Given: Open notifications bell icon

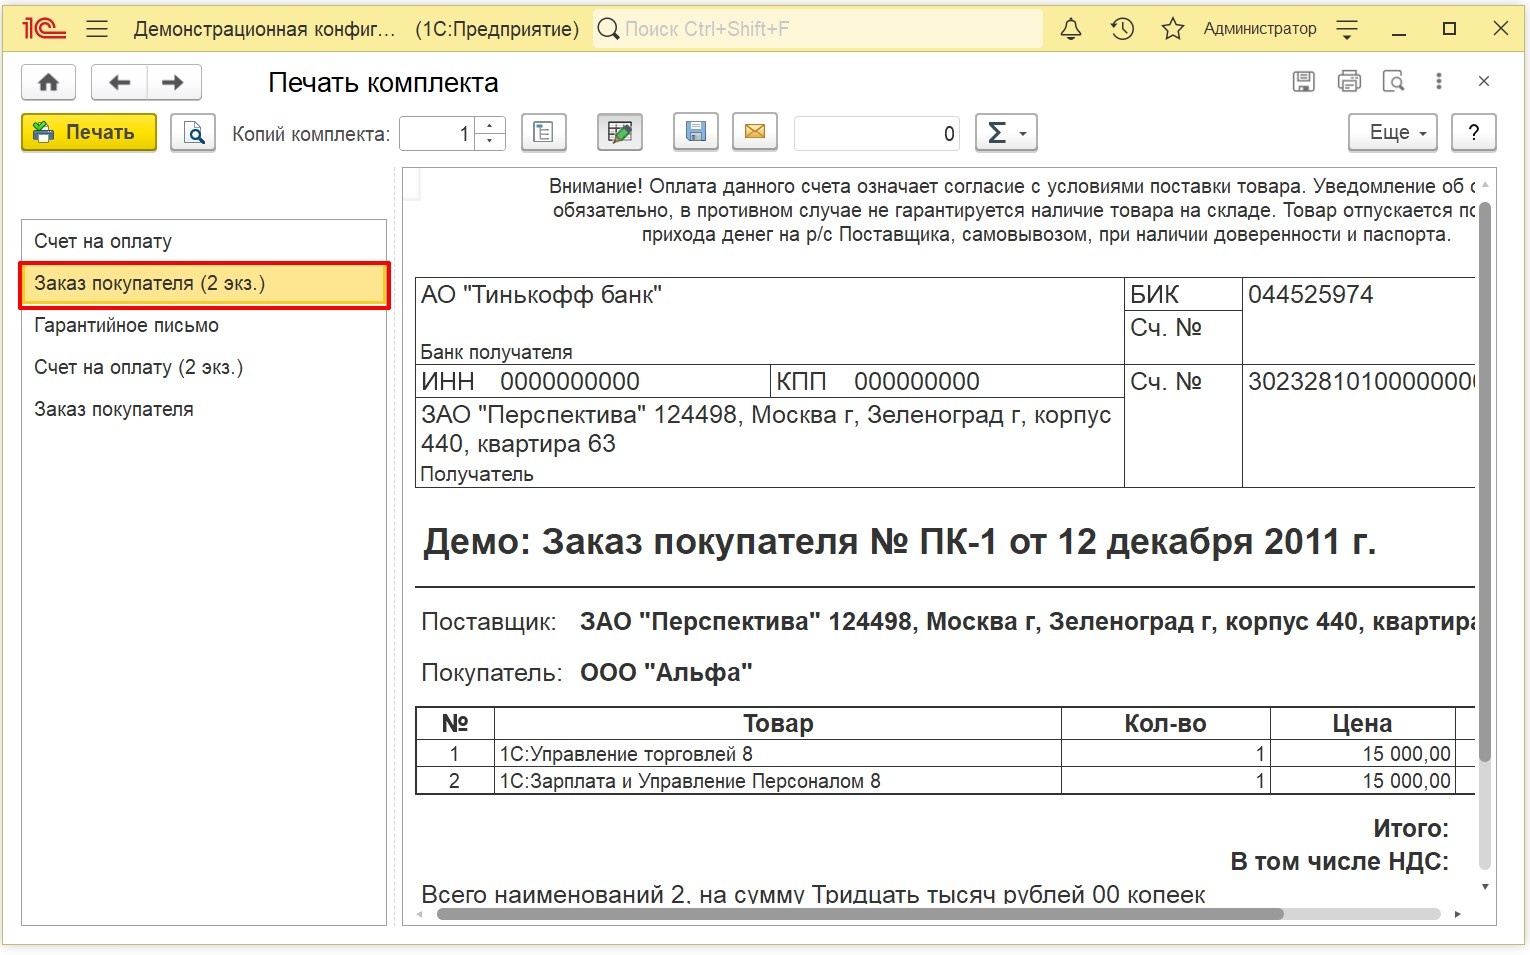Looking at the screenshot, I should (1071, 29).
